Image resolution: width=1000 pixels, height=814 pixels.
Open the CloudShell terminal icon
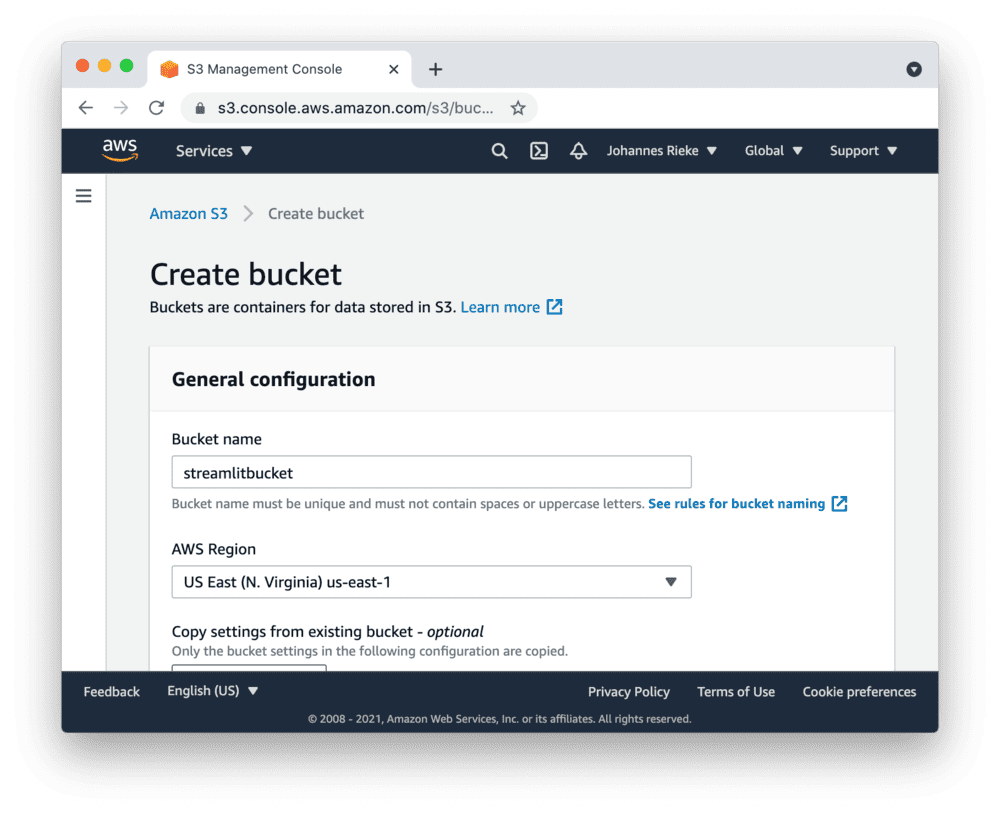[539, 150]
